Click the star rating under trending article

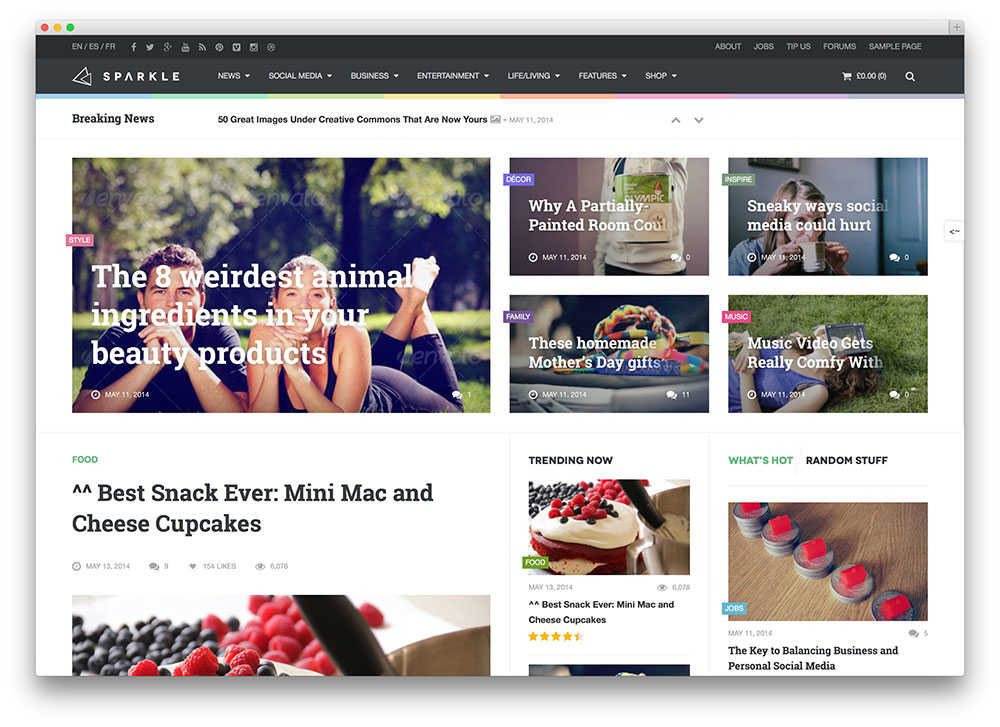(555, 636)
